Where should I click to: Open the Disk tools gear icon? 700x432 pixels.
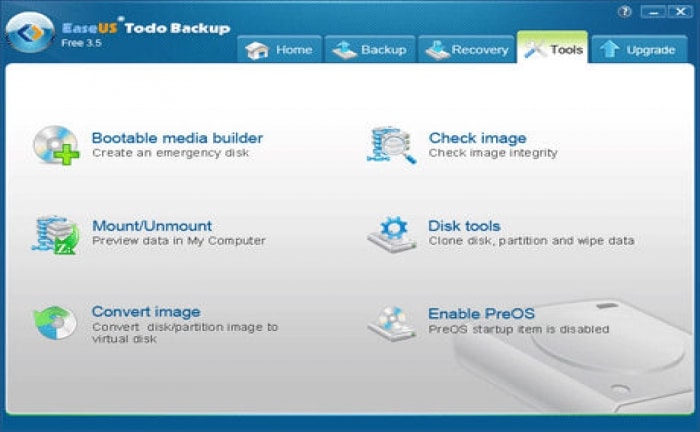pyautogui.click(x=392, y=235)
